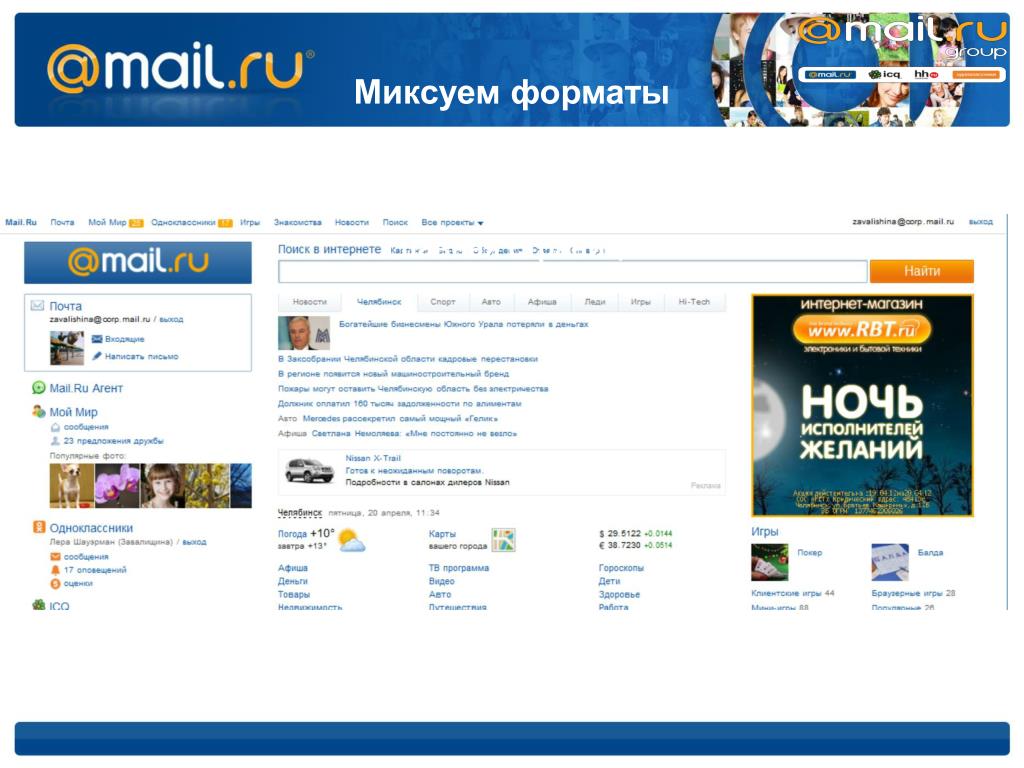Click the Одноклассники orange icon

39,527
